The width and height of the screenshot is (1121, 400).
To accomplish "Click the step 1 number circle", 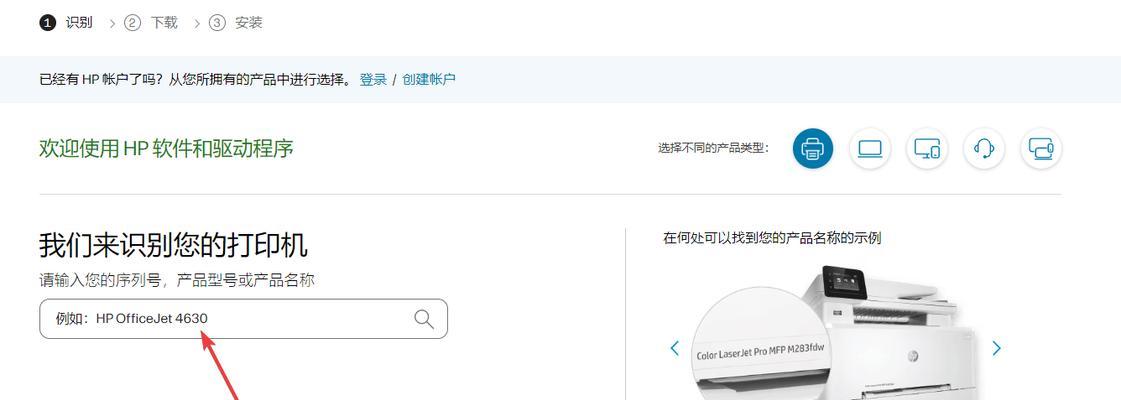I will tap(47, 23).
